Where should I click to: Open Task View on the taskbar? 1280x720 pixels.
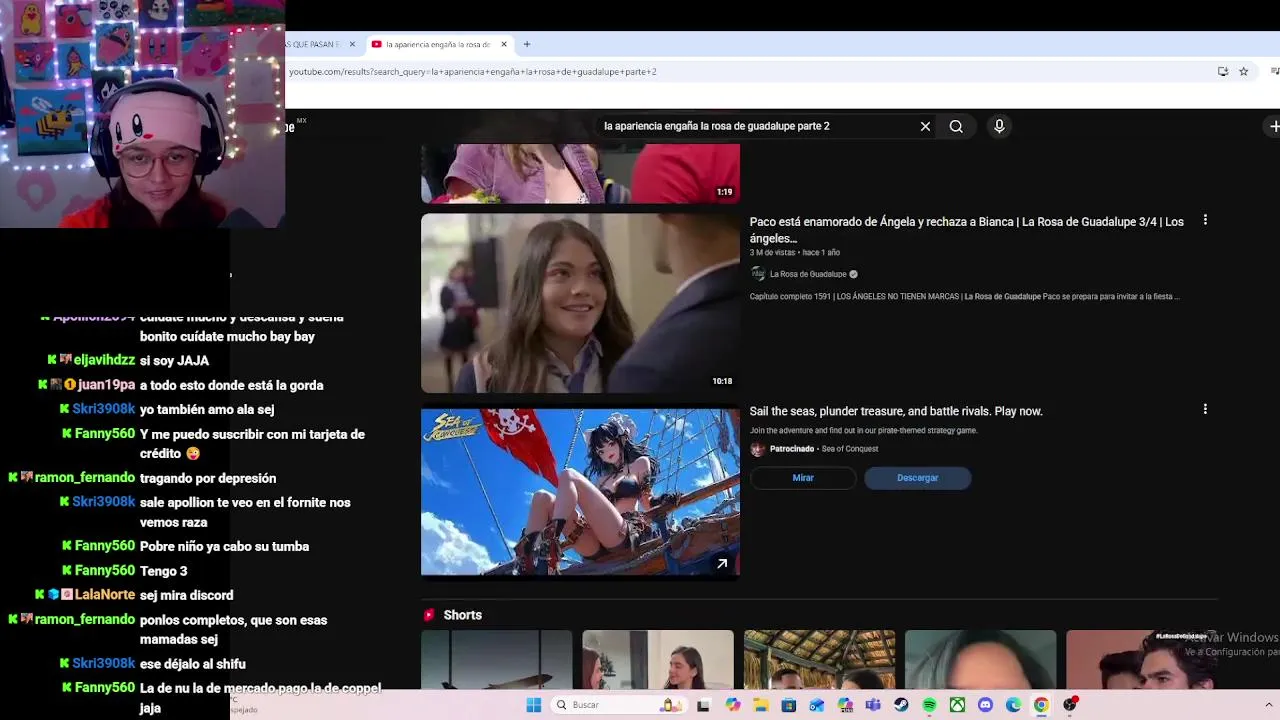coord(703,705)
